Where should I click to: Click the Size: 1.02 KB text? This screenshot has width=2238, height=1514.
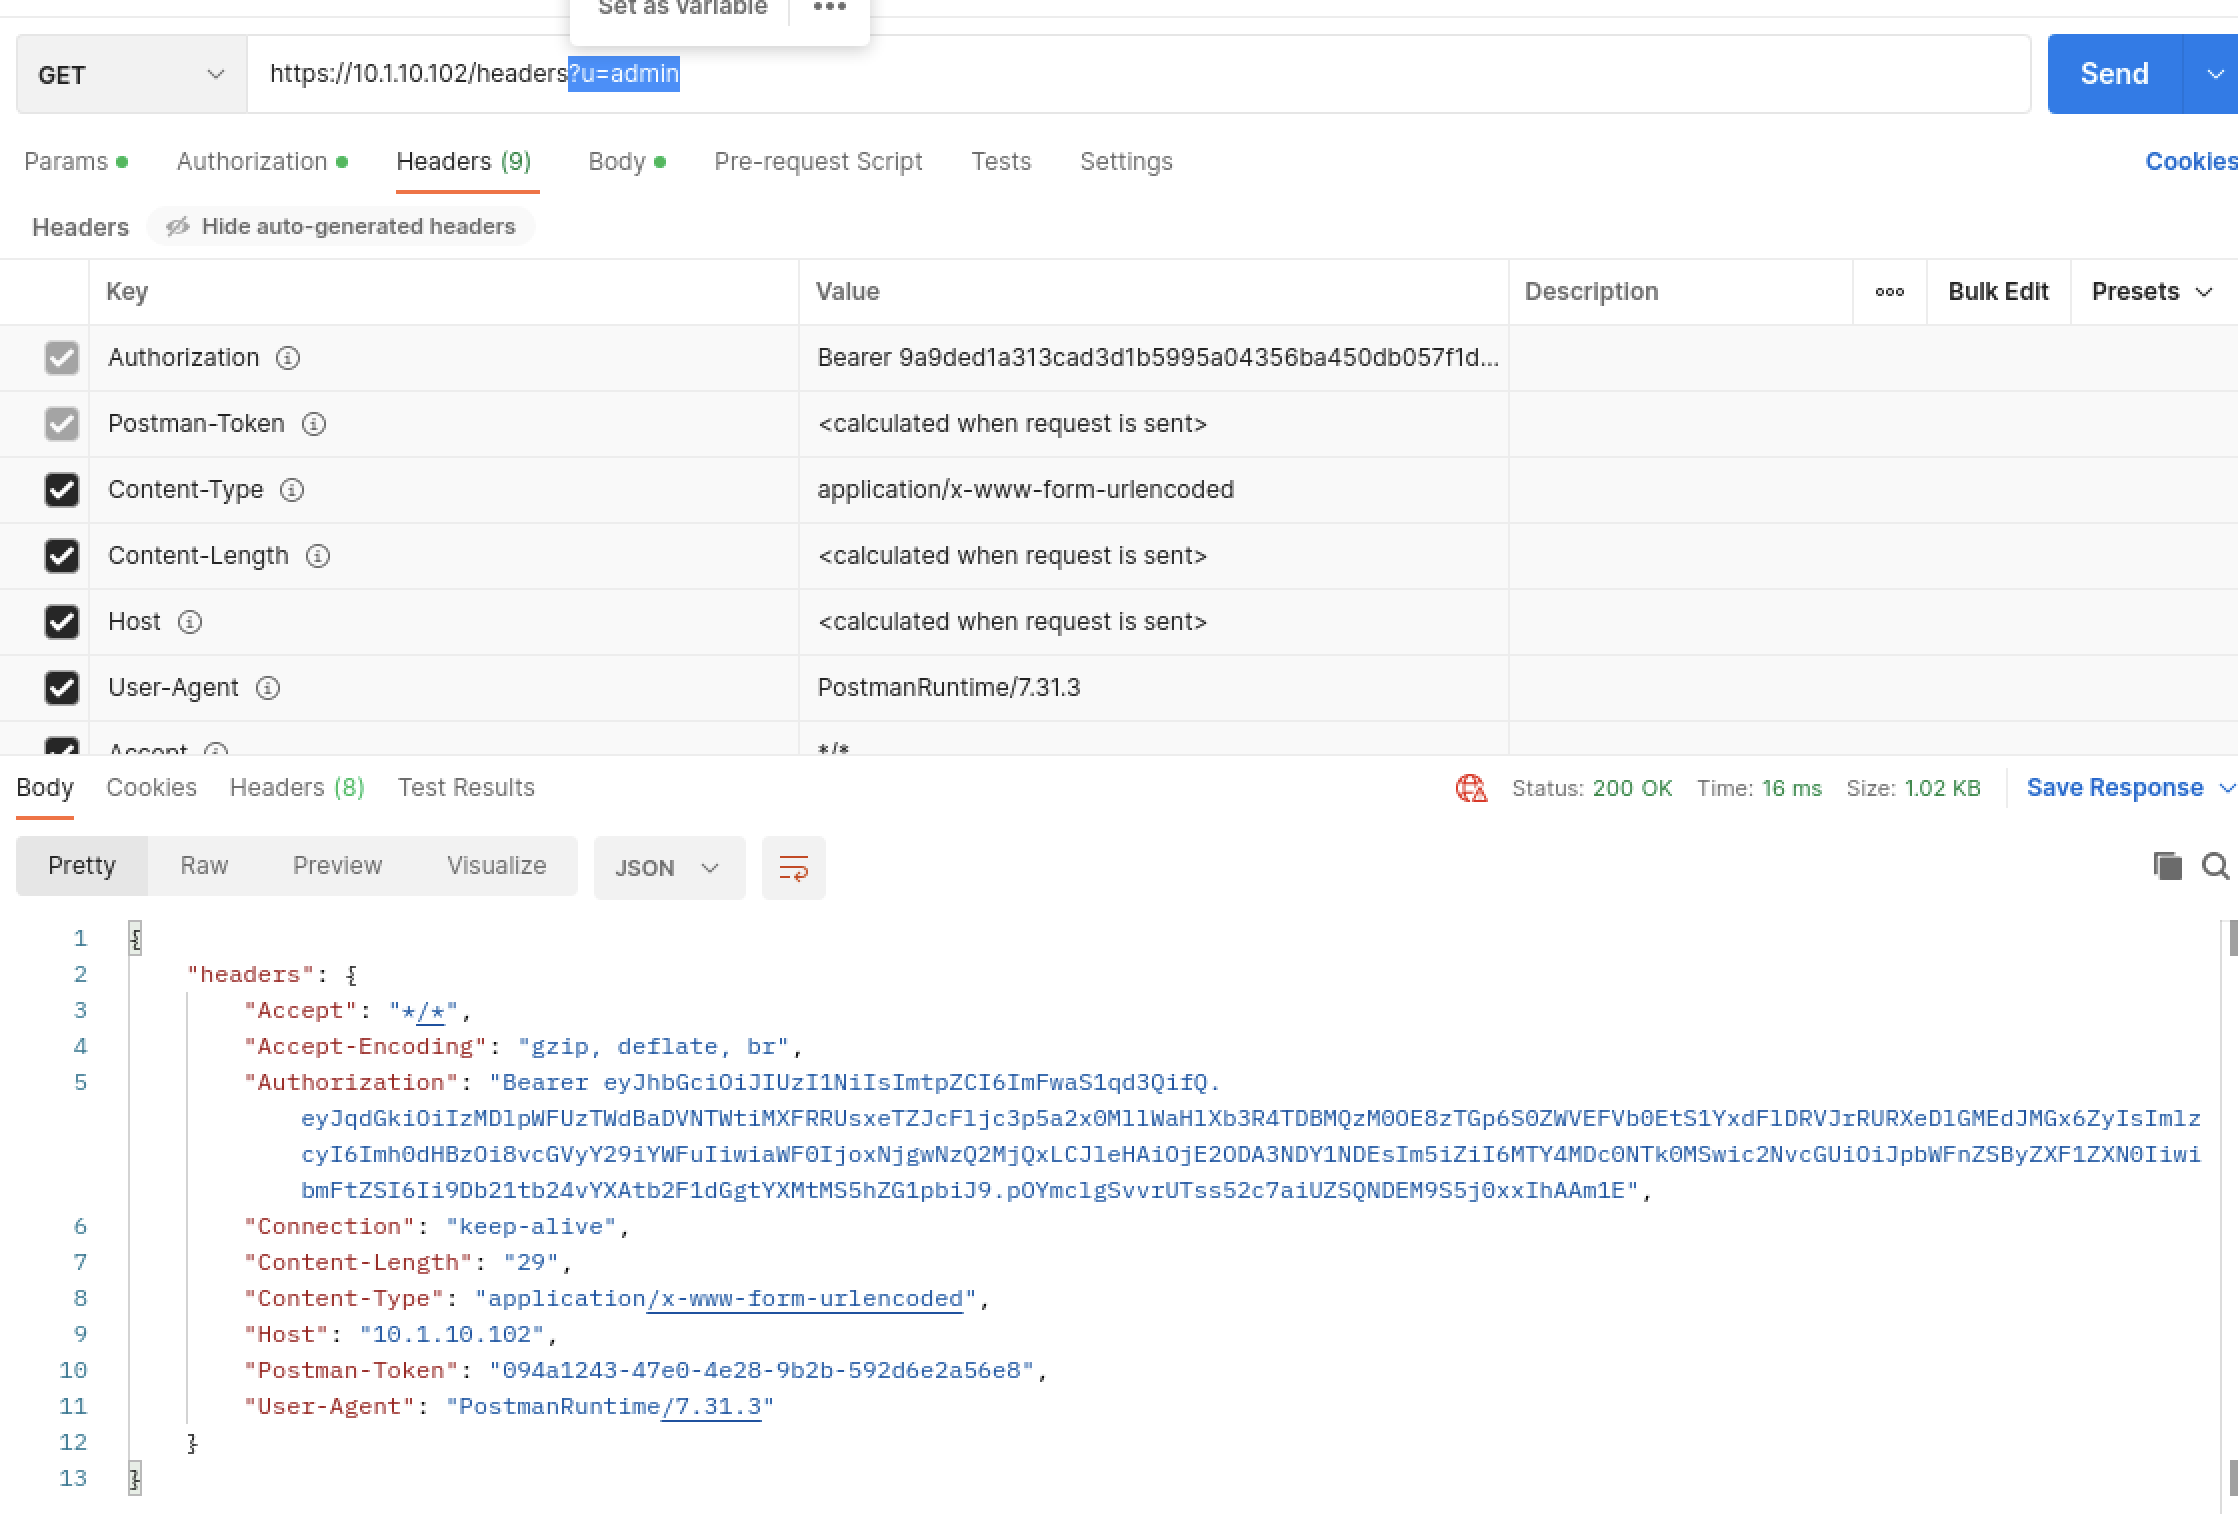1913,788
